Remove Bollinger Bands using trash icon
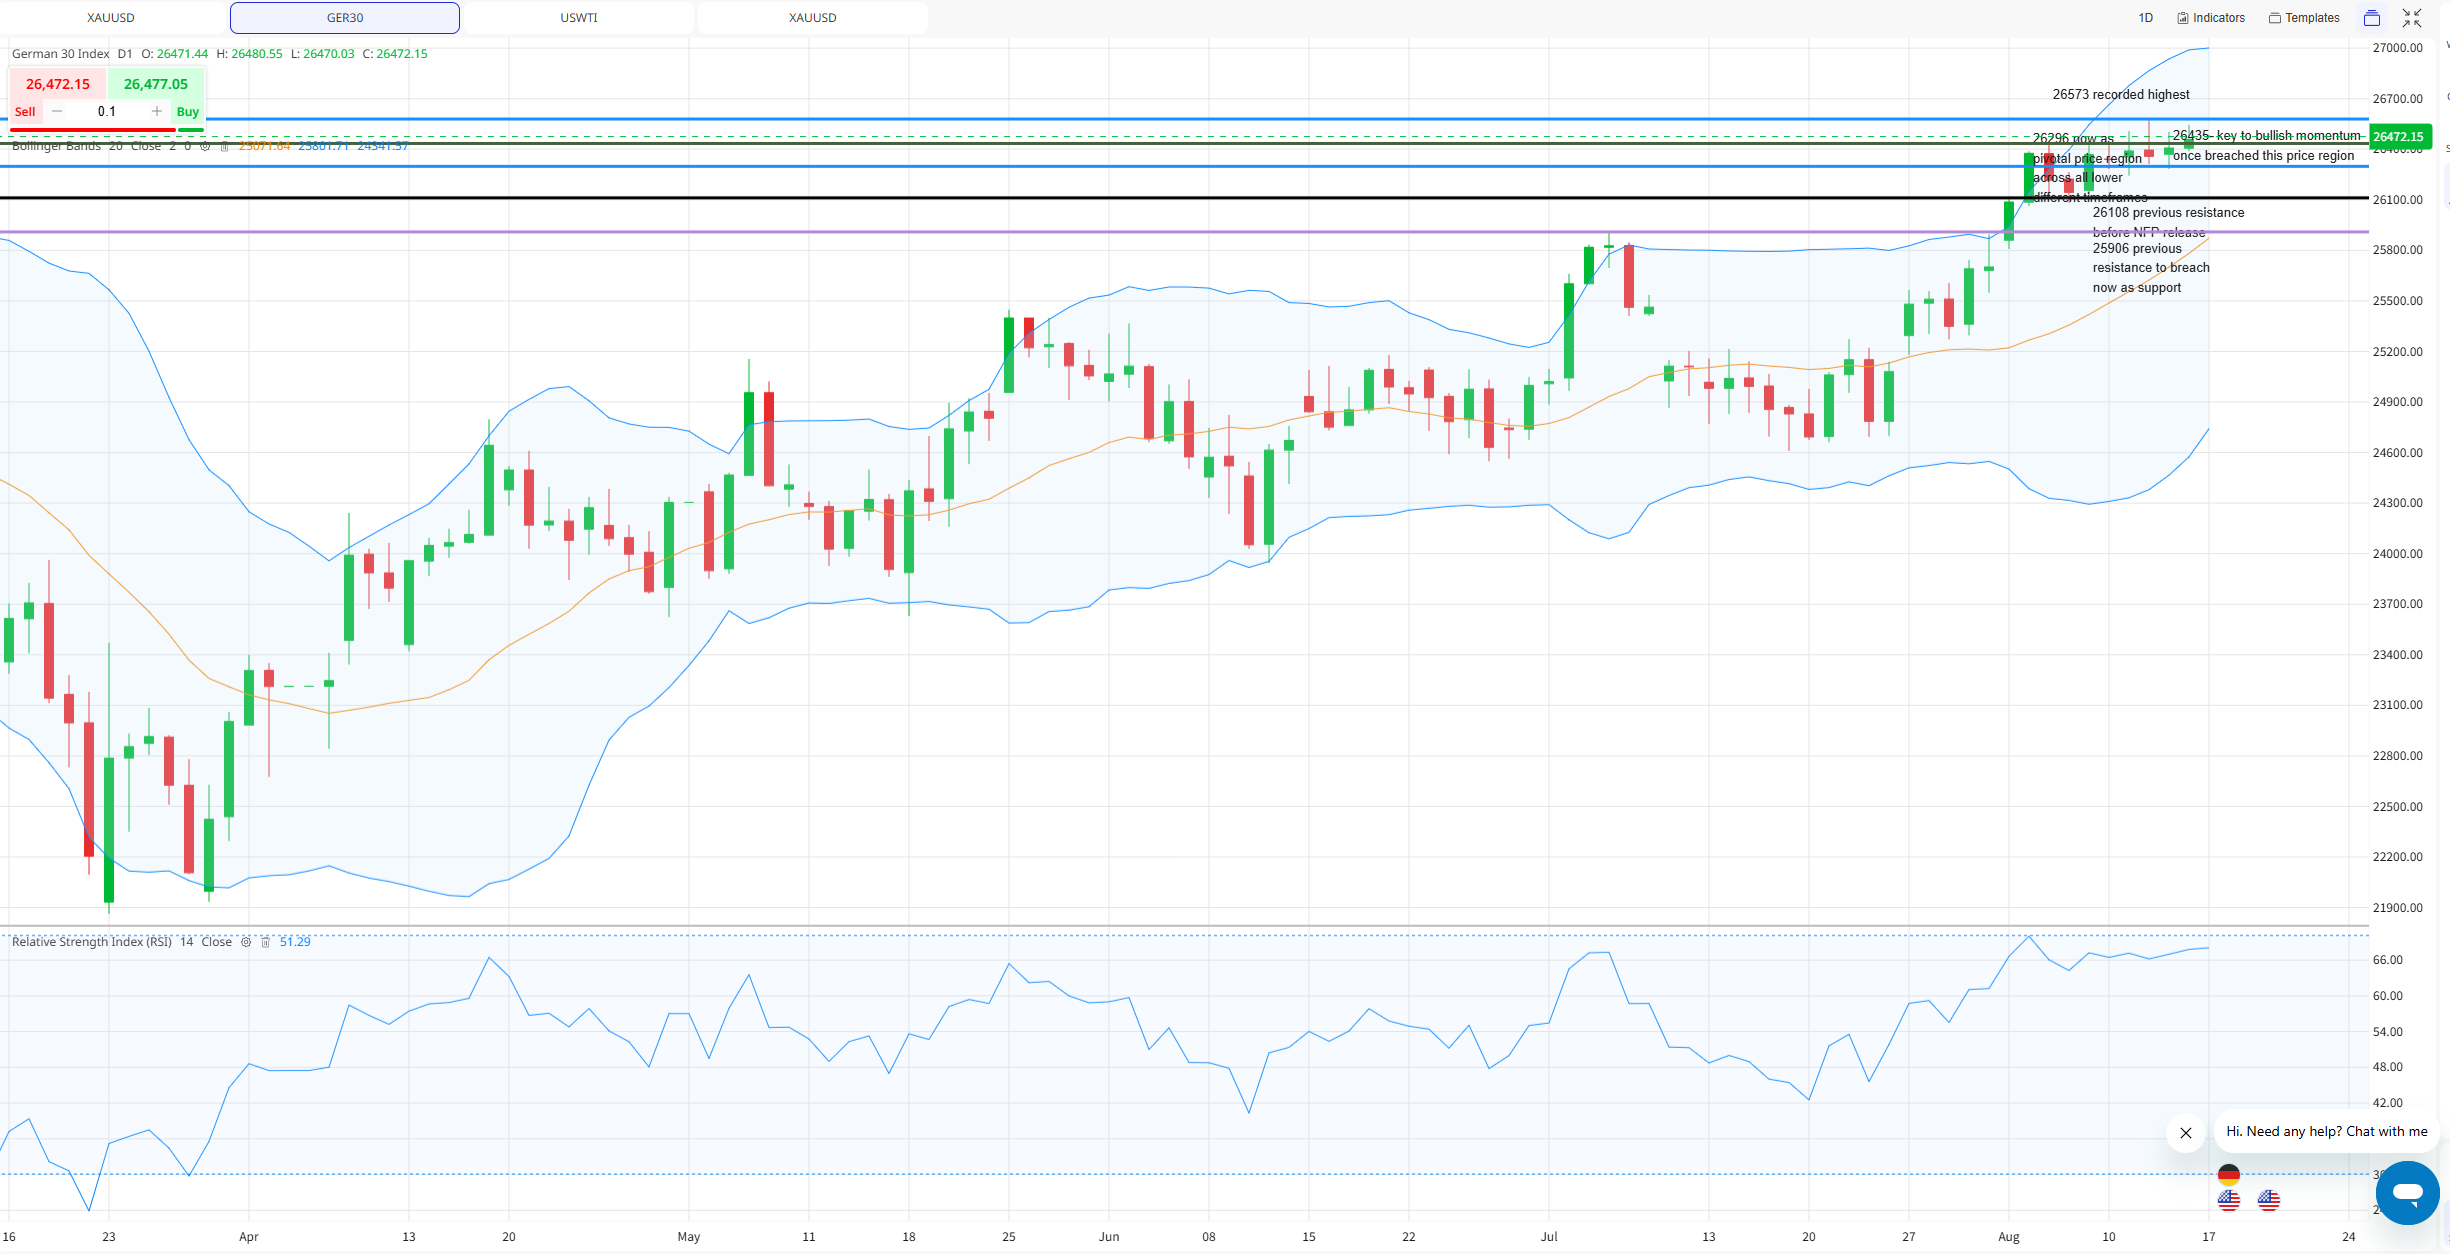This screenshot has height=1254, width=2450. [x=224, y=146]
